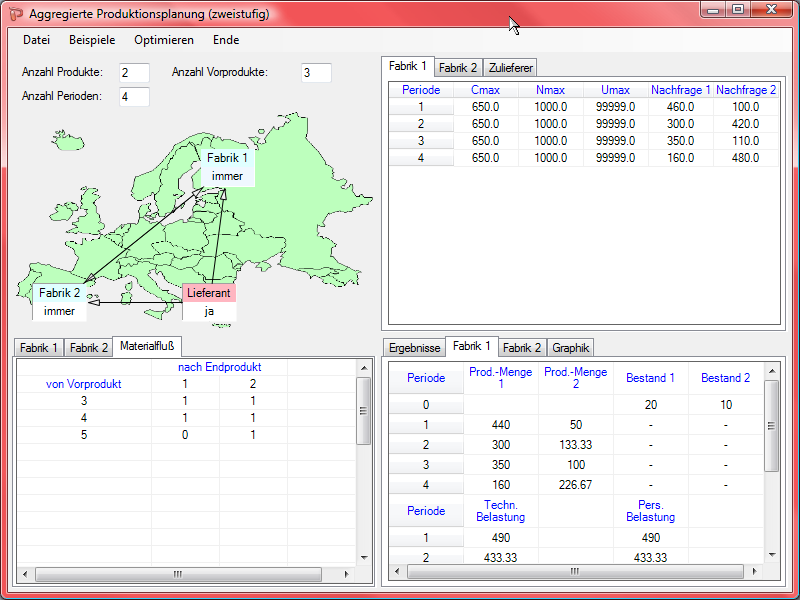800x600 pixels.
Task: Open the Ergebnisse tab
Action: [414, 348]
